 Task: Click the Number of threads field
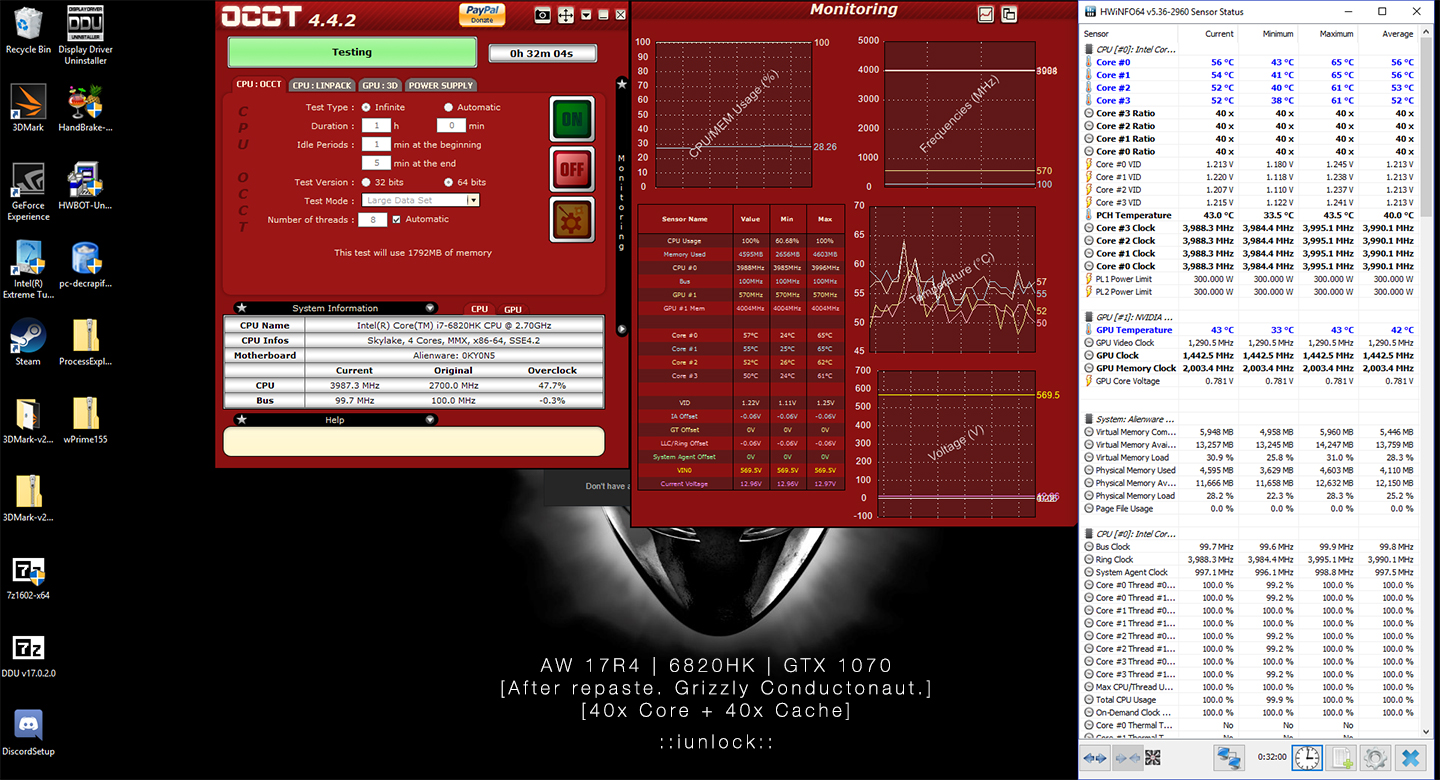pos(372,219)
